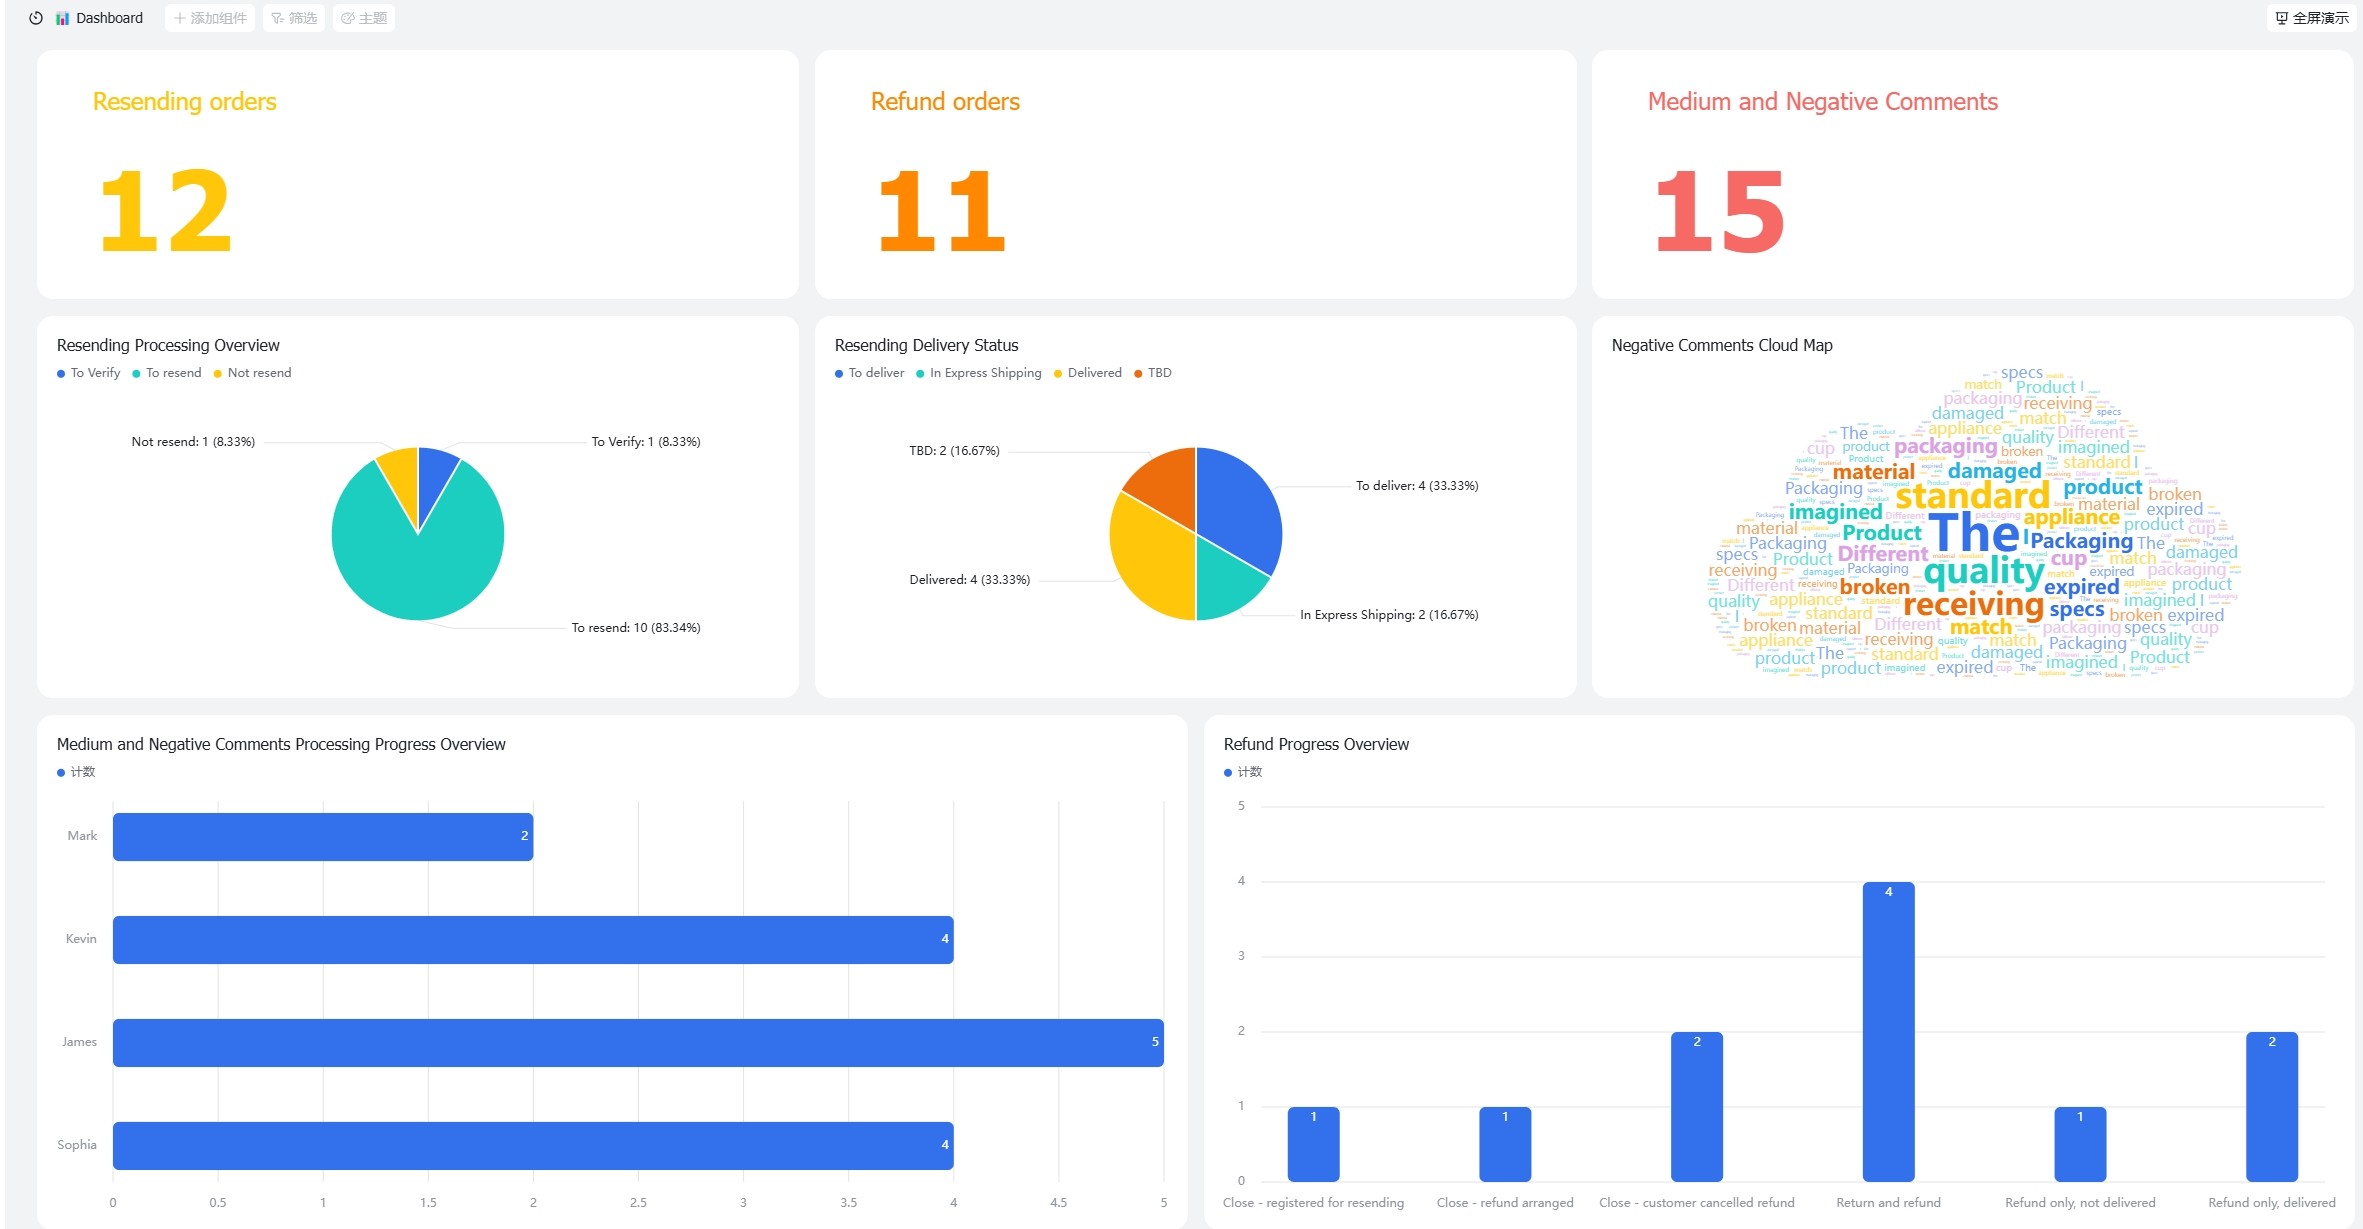Click orange TBD pie slice
Screen dimensions: 2363x1229
(1167, 485)
